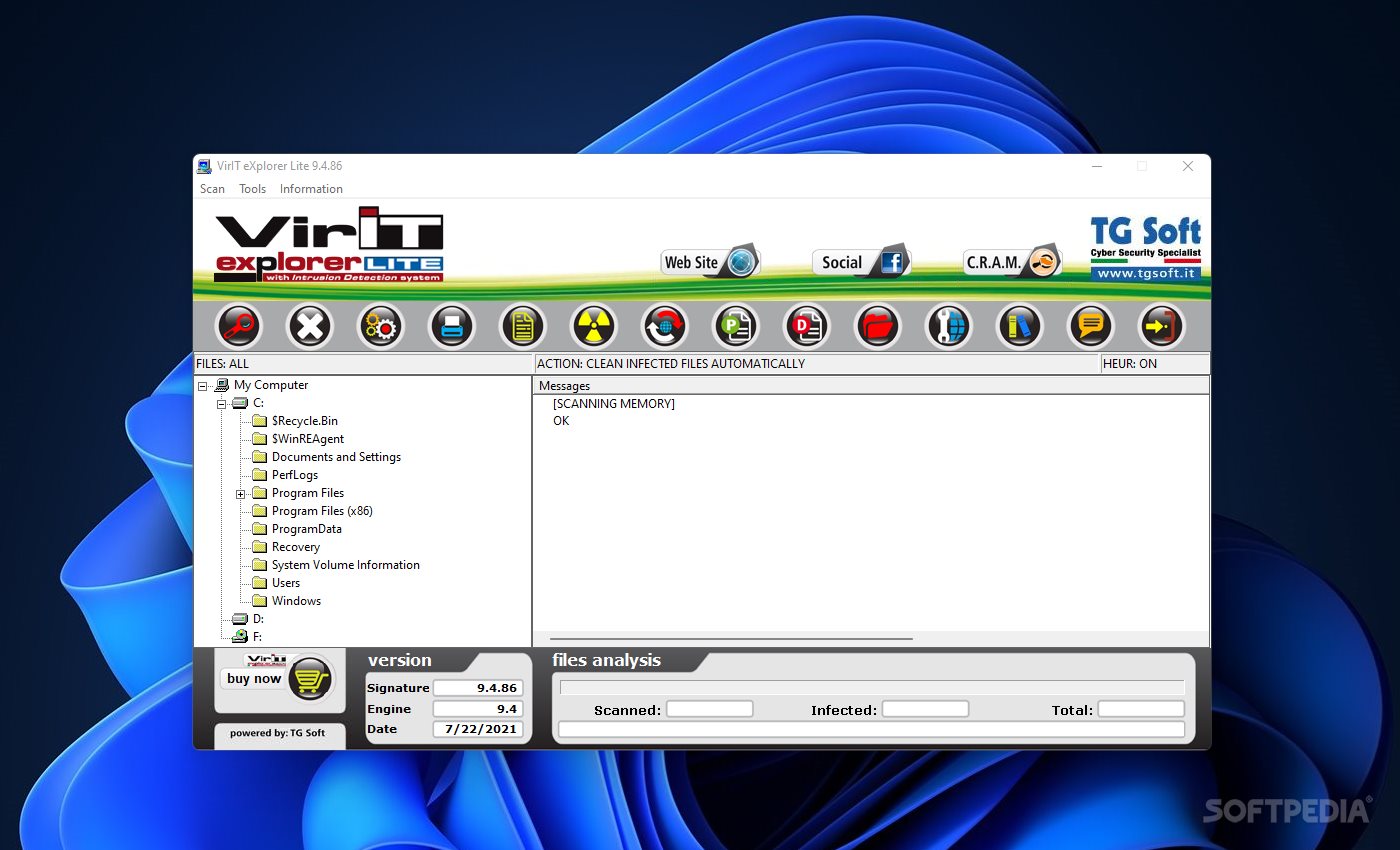Select the ProgramData folder
This screenshot has width=1400, height=850.
(x=307, y=529)
